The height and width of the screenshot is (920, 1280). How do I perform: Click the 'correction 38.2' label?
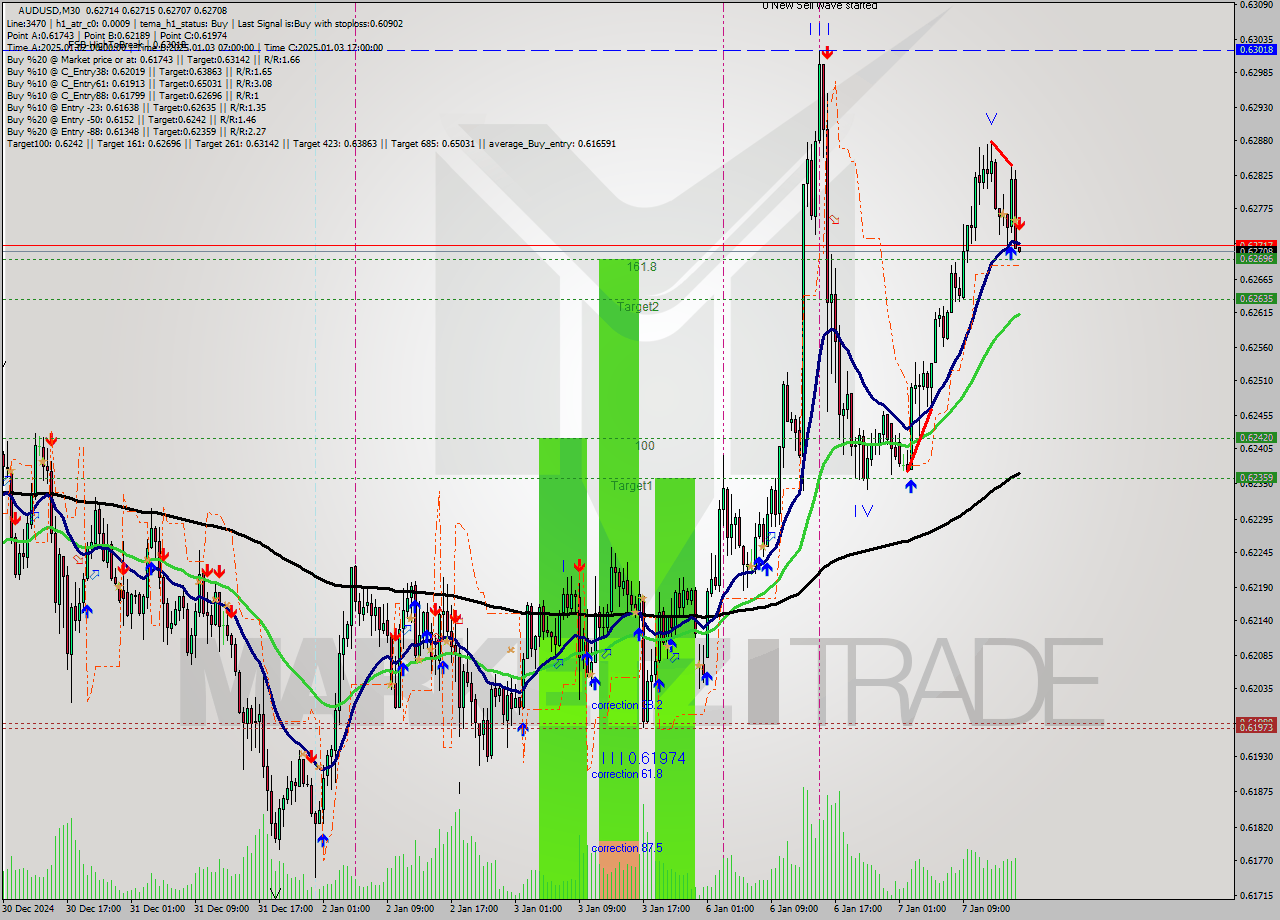(x=627, y=705)
